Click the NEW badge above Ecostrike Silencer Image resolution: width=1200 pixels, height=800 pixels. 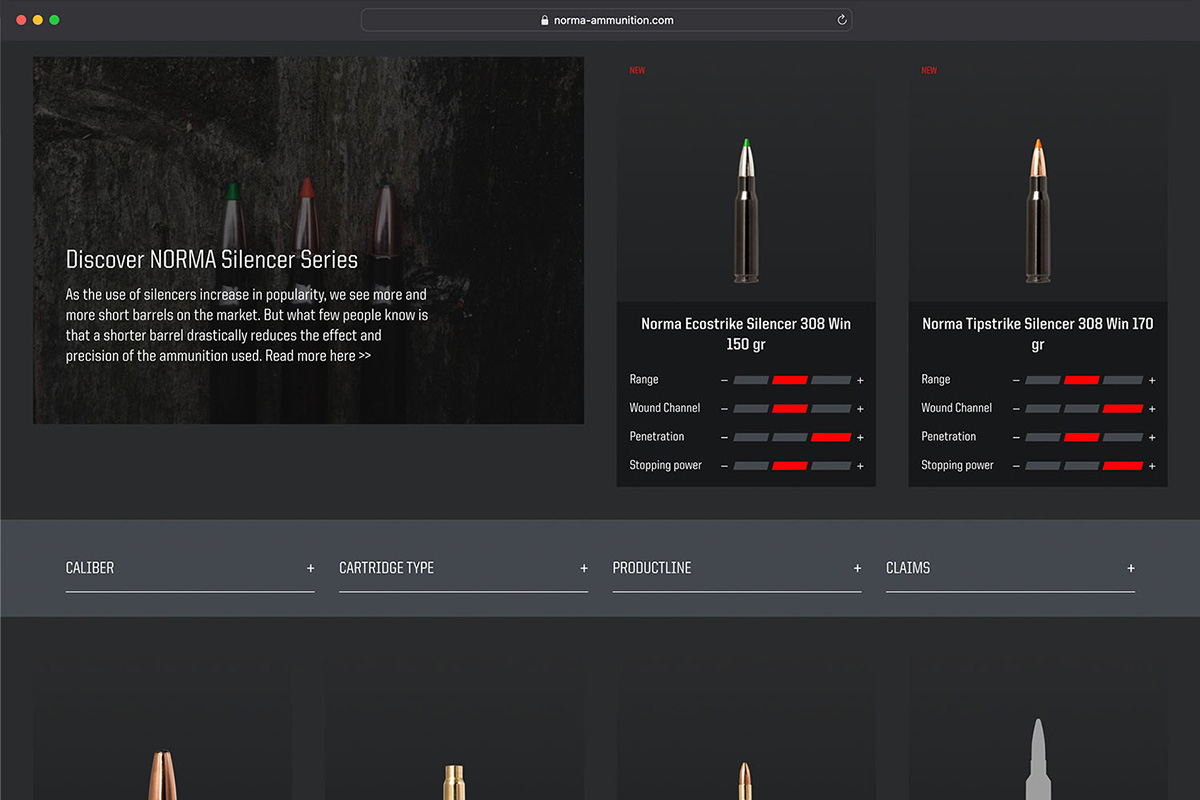point(637,71)
